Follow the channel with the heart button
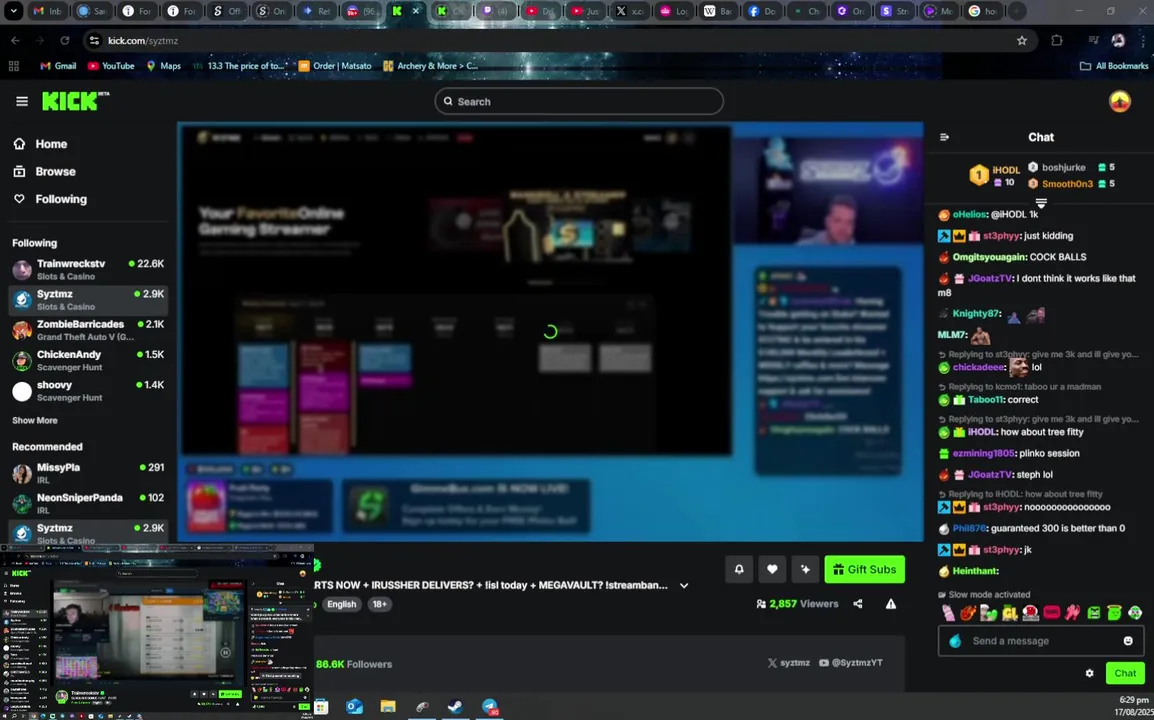 [x=772, y=569]
